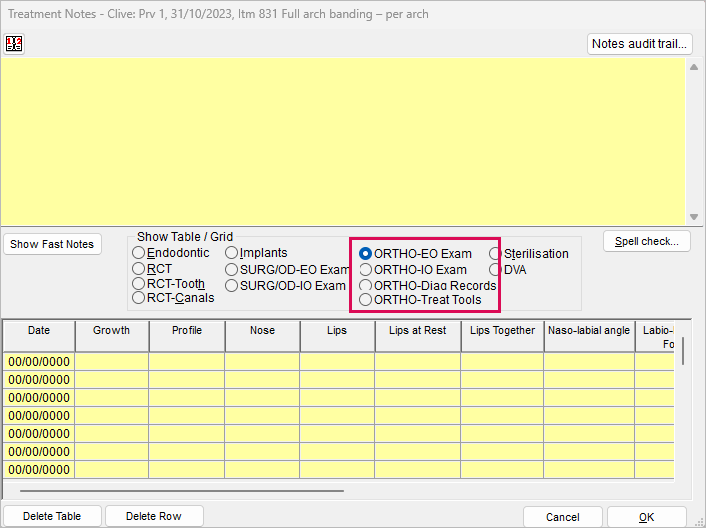The width and height of the screenshot is (706, 528).
Task: Click the Cancel button
Action: pos(562,517)
